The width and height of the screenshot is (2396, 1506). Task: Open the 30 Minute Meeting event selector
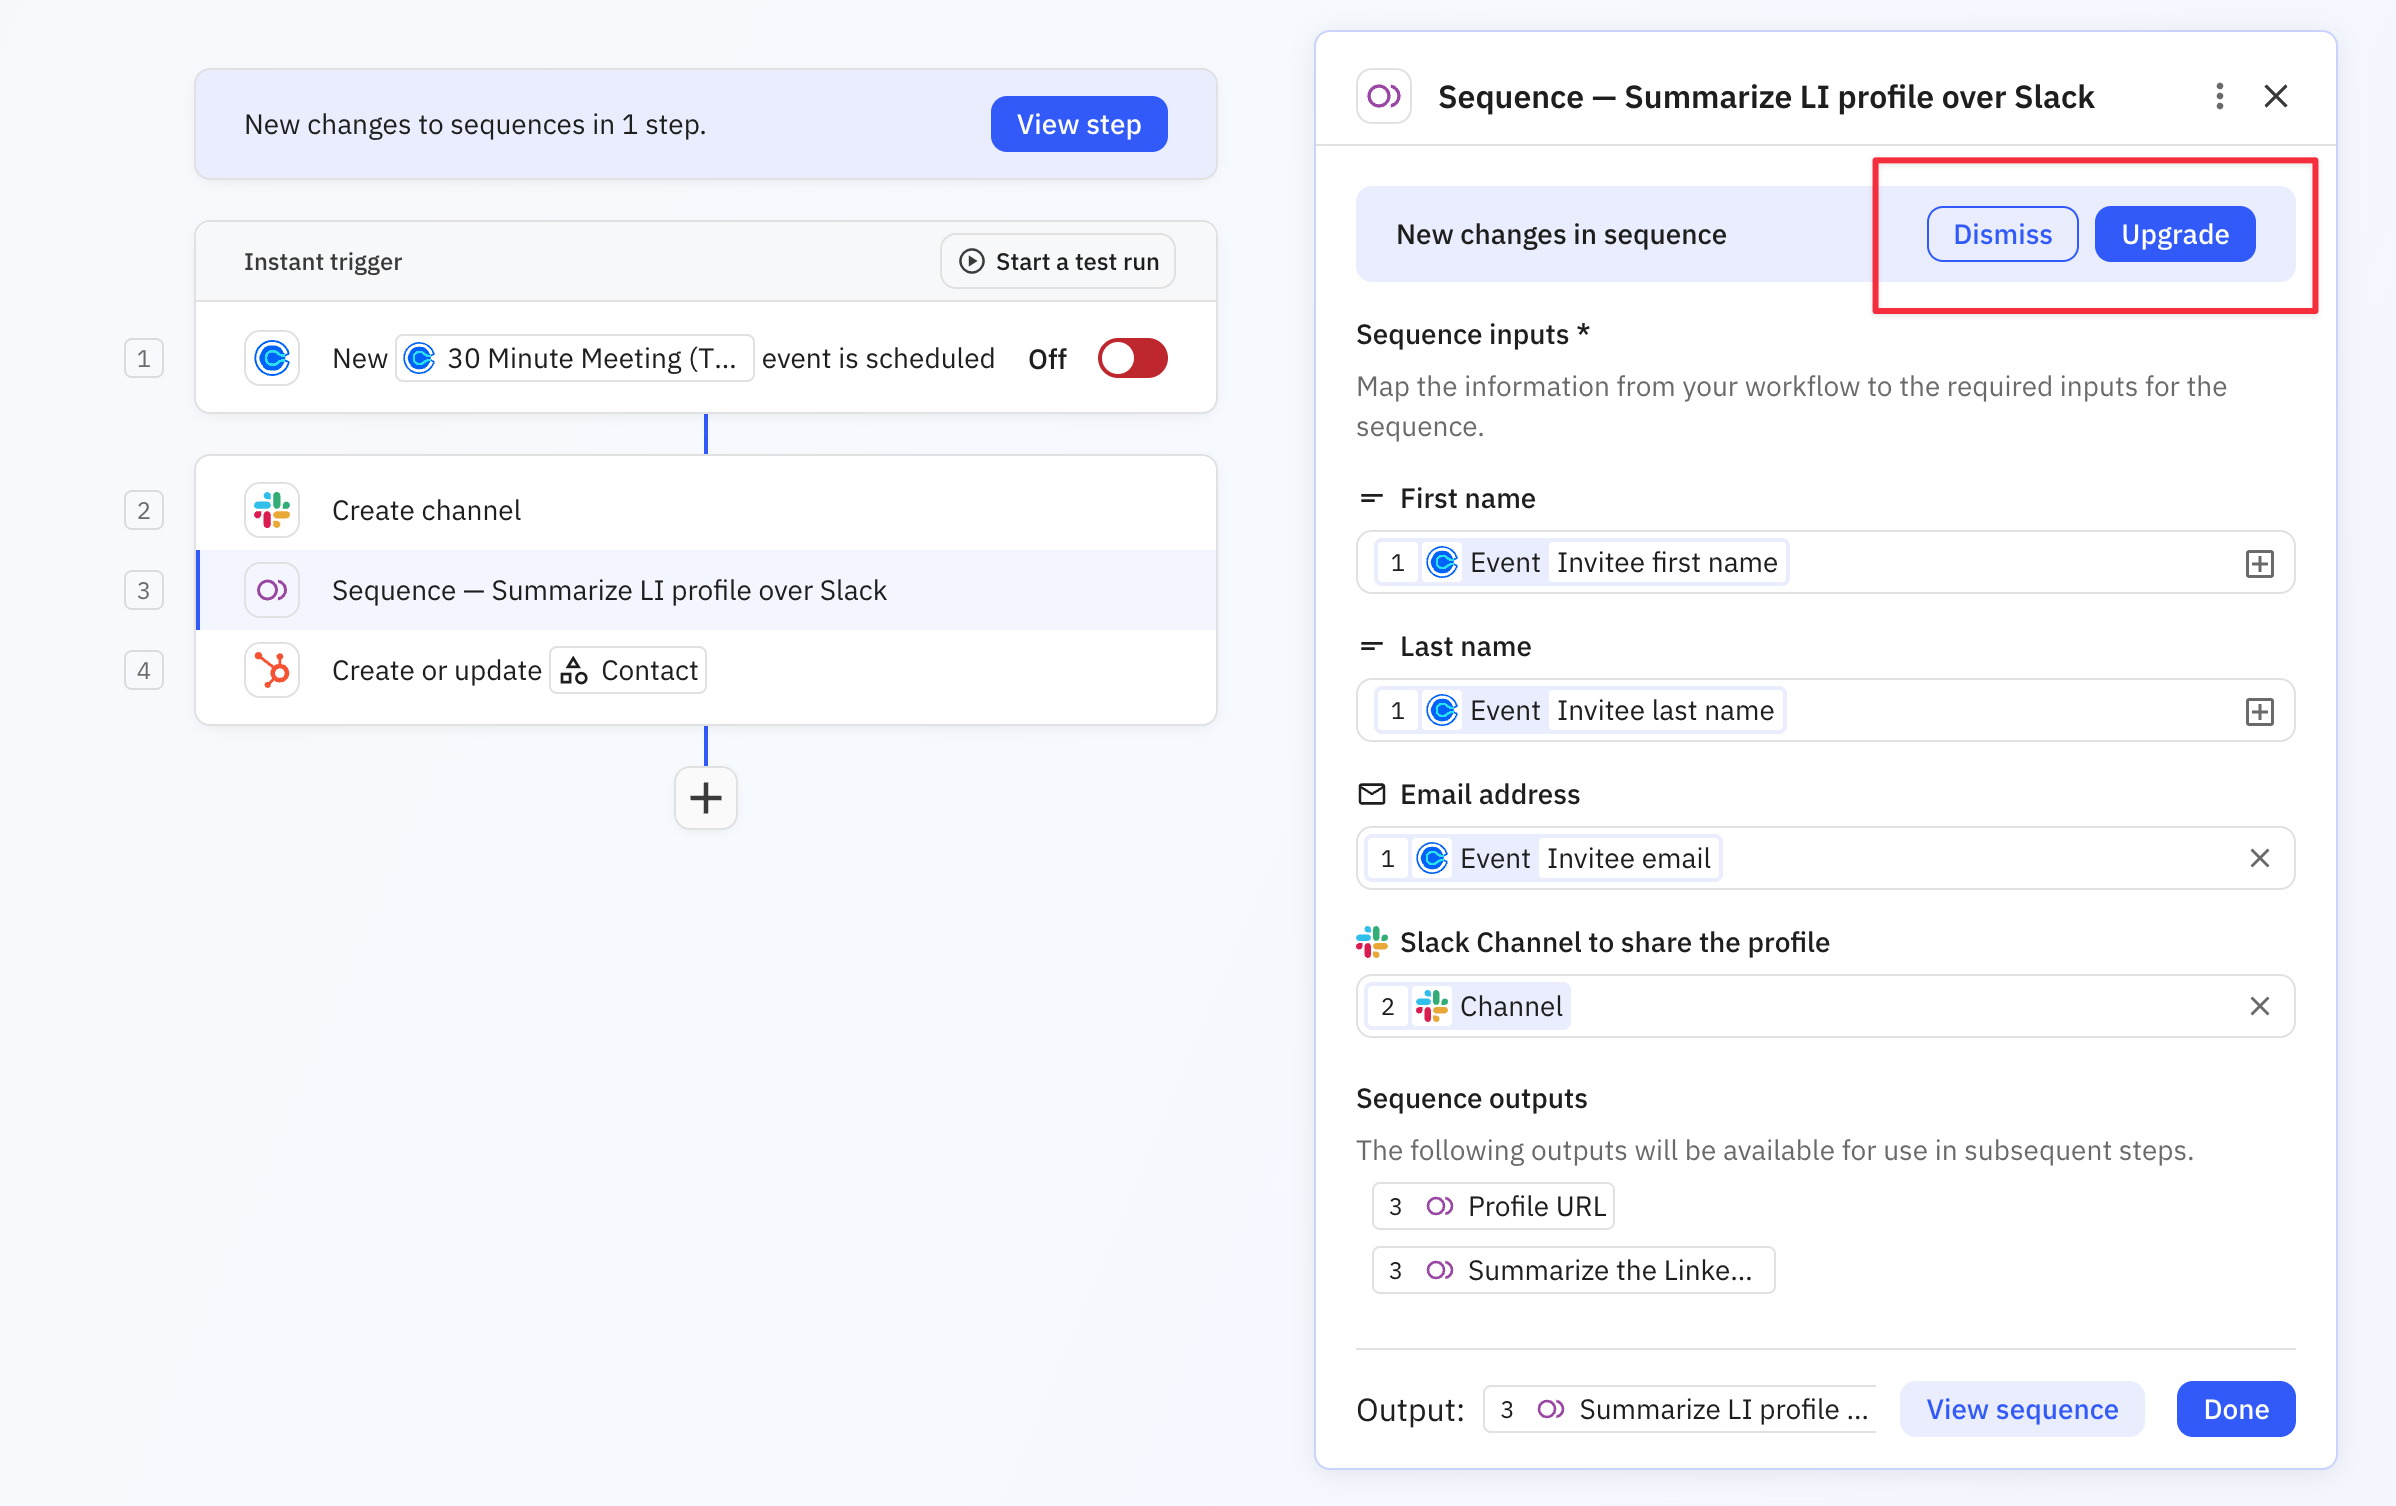click(574, 357)
